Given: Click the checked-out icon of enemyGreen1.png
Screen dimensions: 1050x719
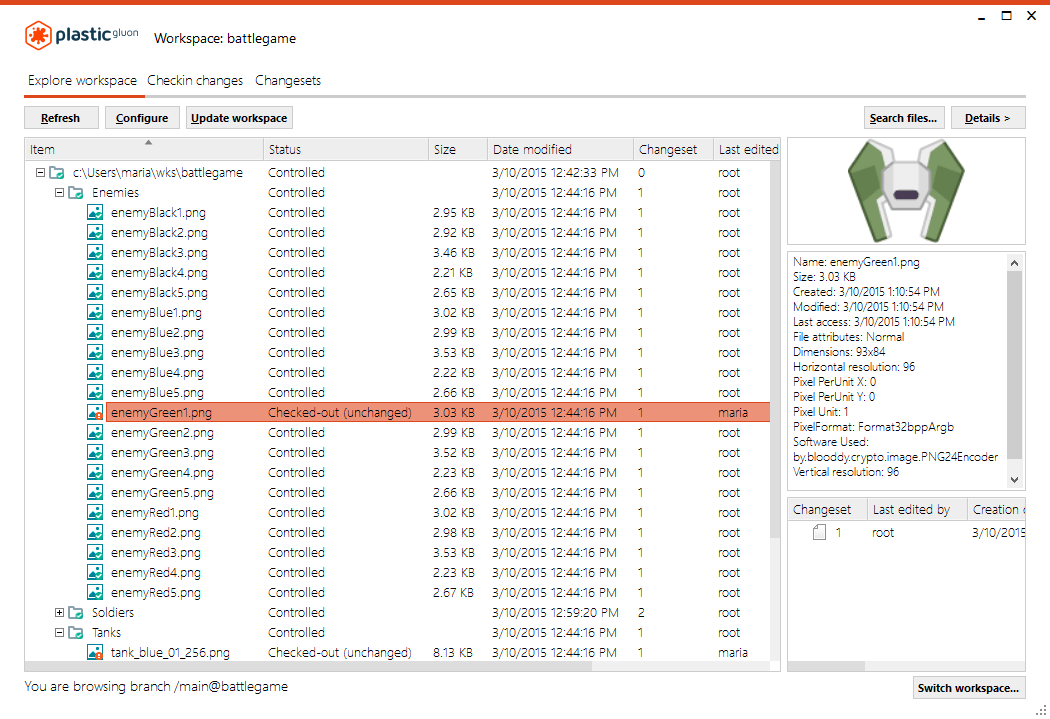Looking at the screenshot, I should click(95, 412).
